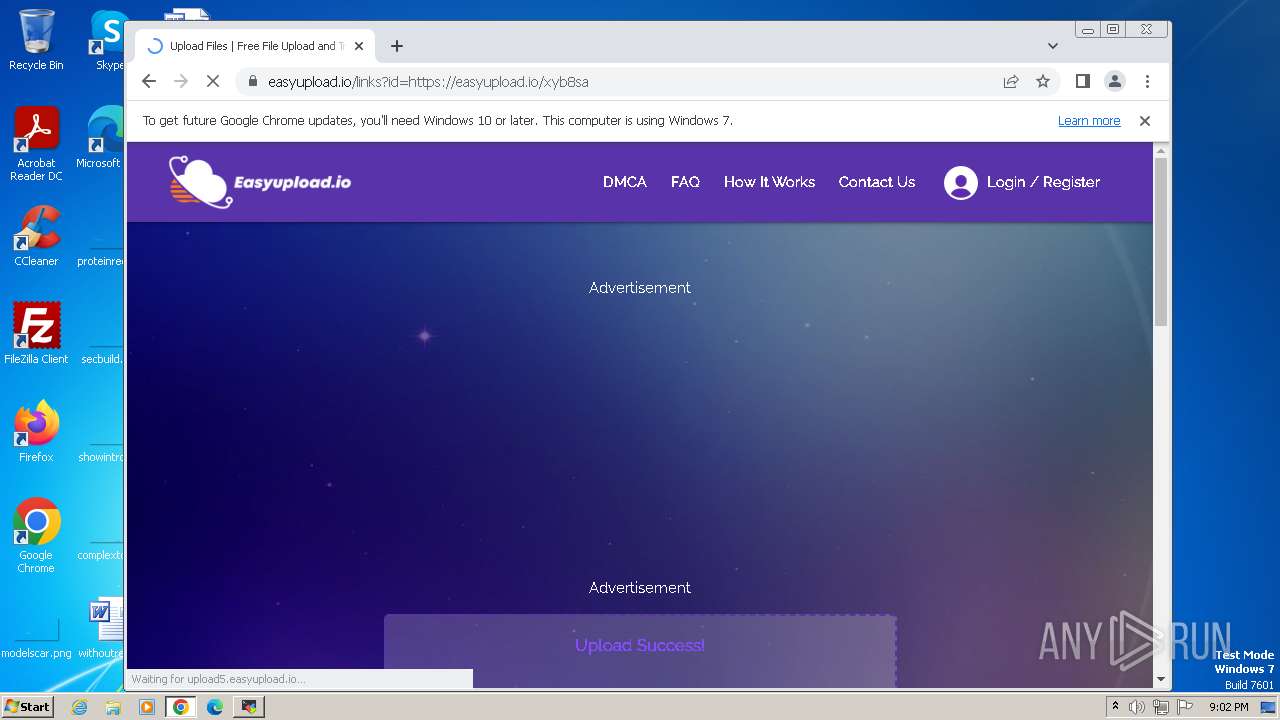The image size is (1280, 720).
Task: Open Recycle Bin on the desktop
Action: click(36, 40)
